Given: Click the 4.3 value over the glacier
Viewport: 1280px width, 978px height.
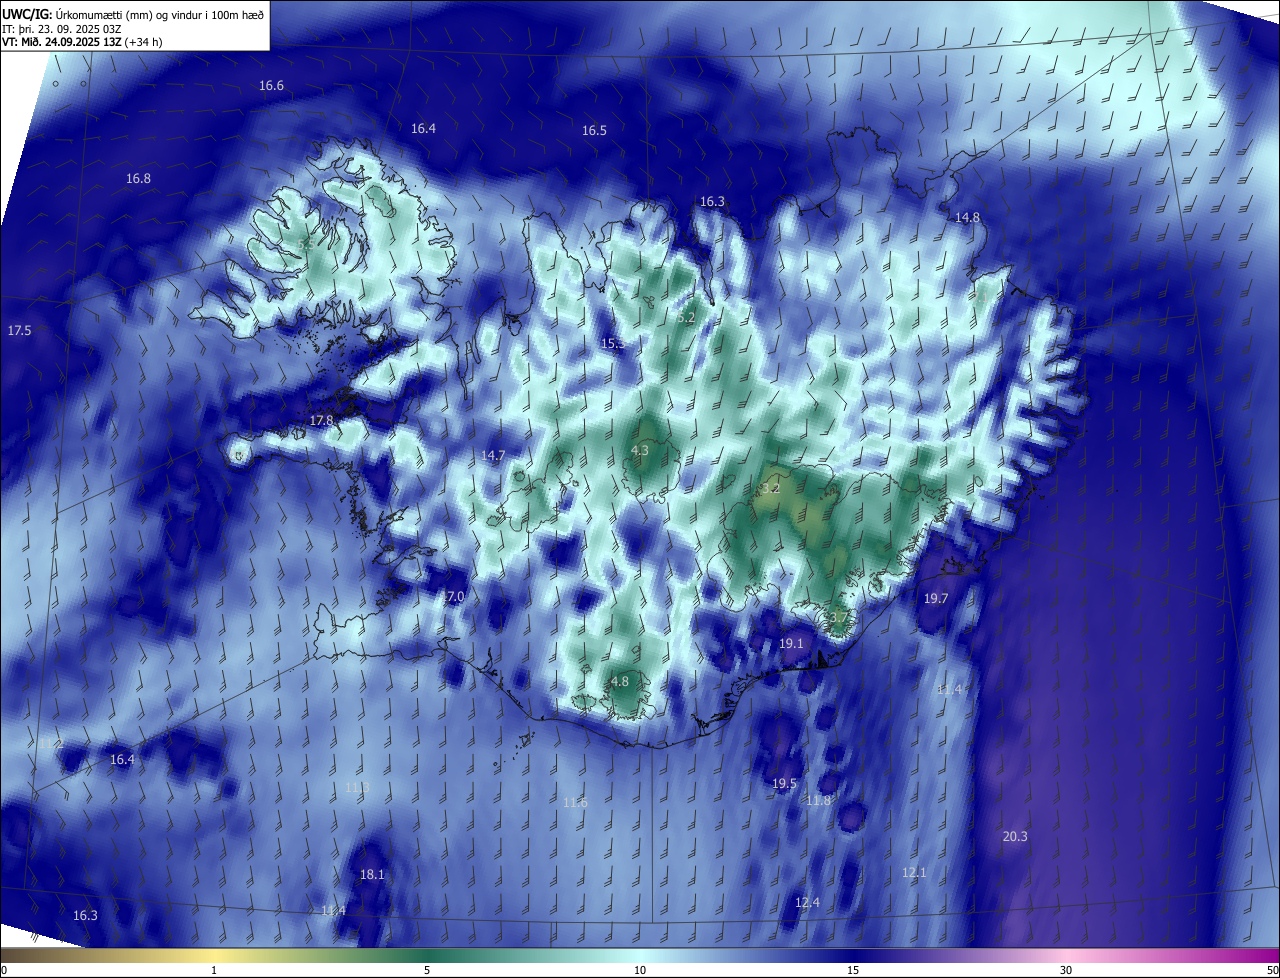Looking at the screenshot, I should (x=640, y=451).
